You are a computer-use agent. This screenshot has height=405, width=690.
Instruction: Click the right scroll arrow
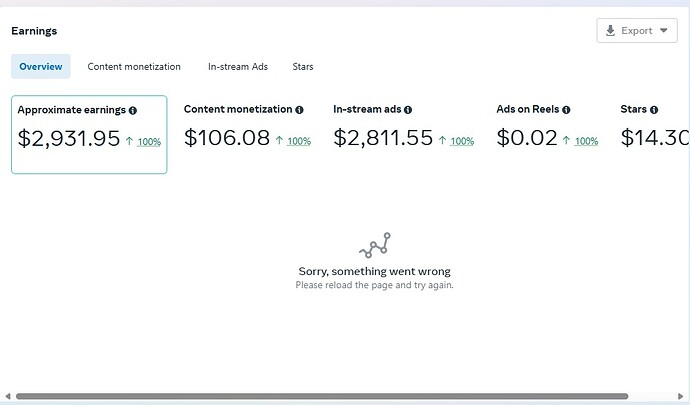pos(680,396)
